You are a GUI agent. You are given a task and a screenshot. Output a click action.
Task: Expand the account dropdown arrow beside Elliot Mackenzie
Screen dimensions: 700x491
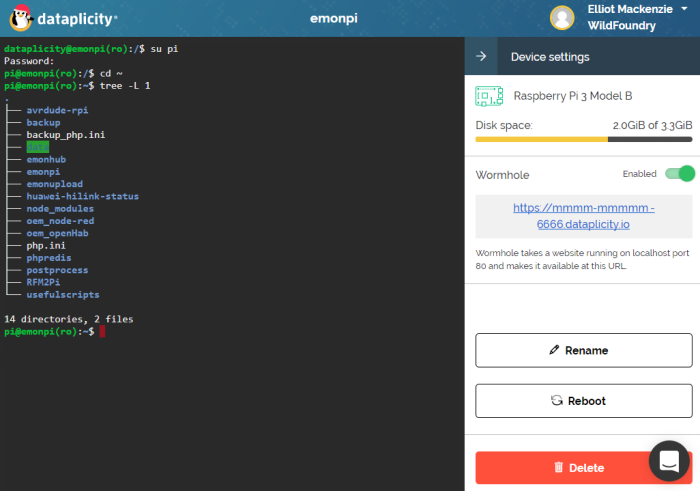(684, 8)
